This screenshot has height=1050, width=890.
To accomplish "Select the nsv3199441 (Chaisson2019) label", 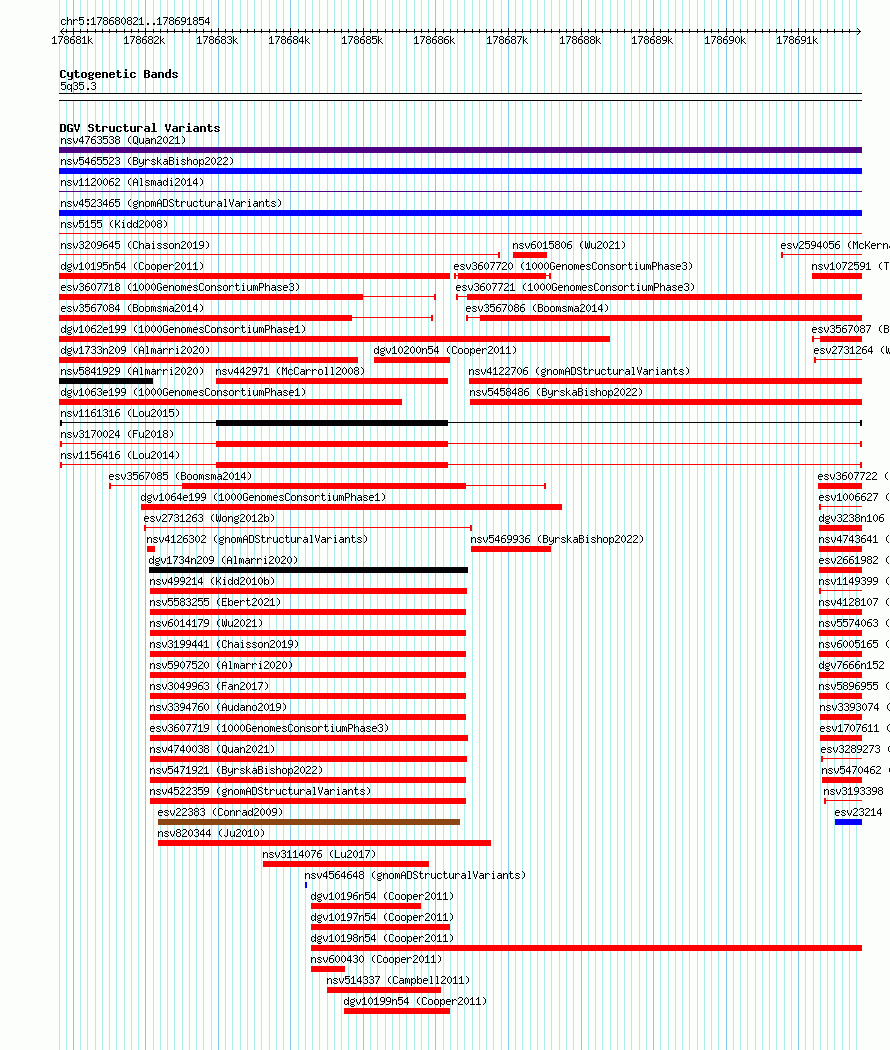I will point(224,644).
